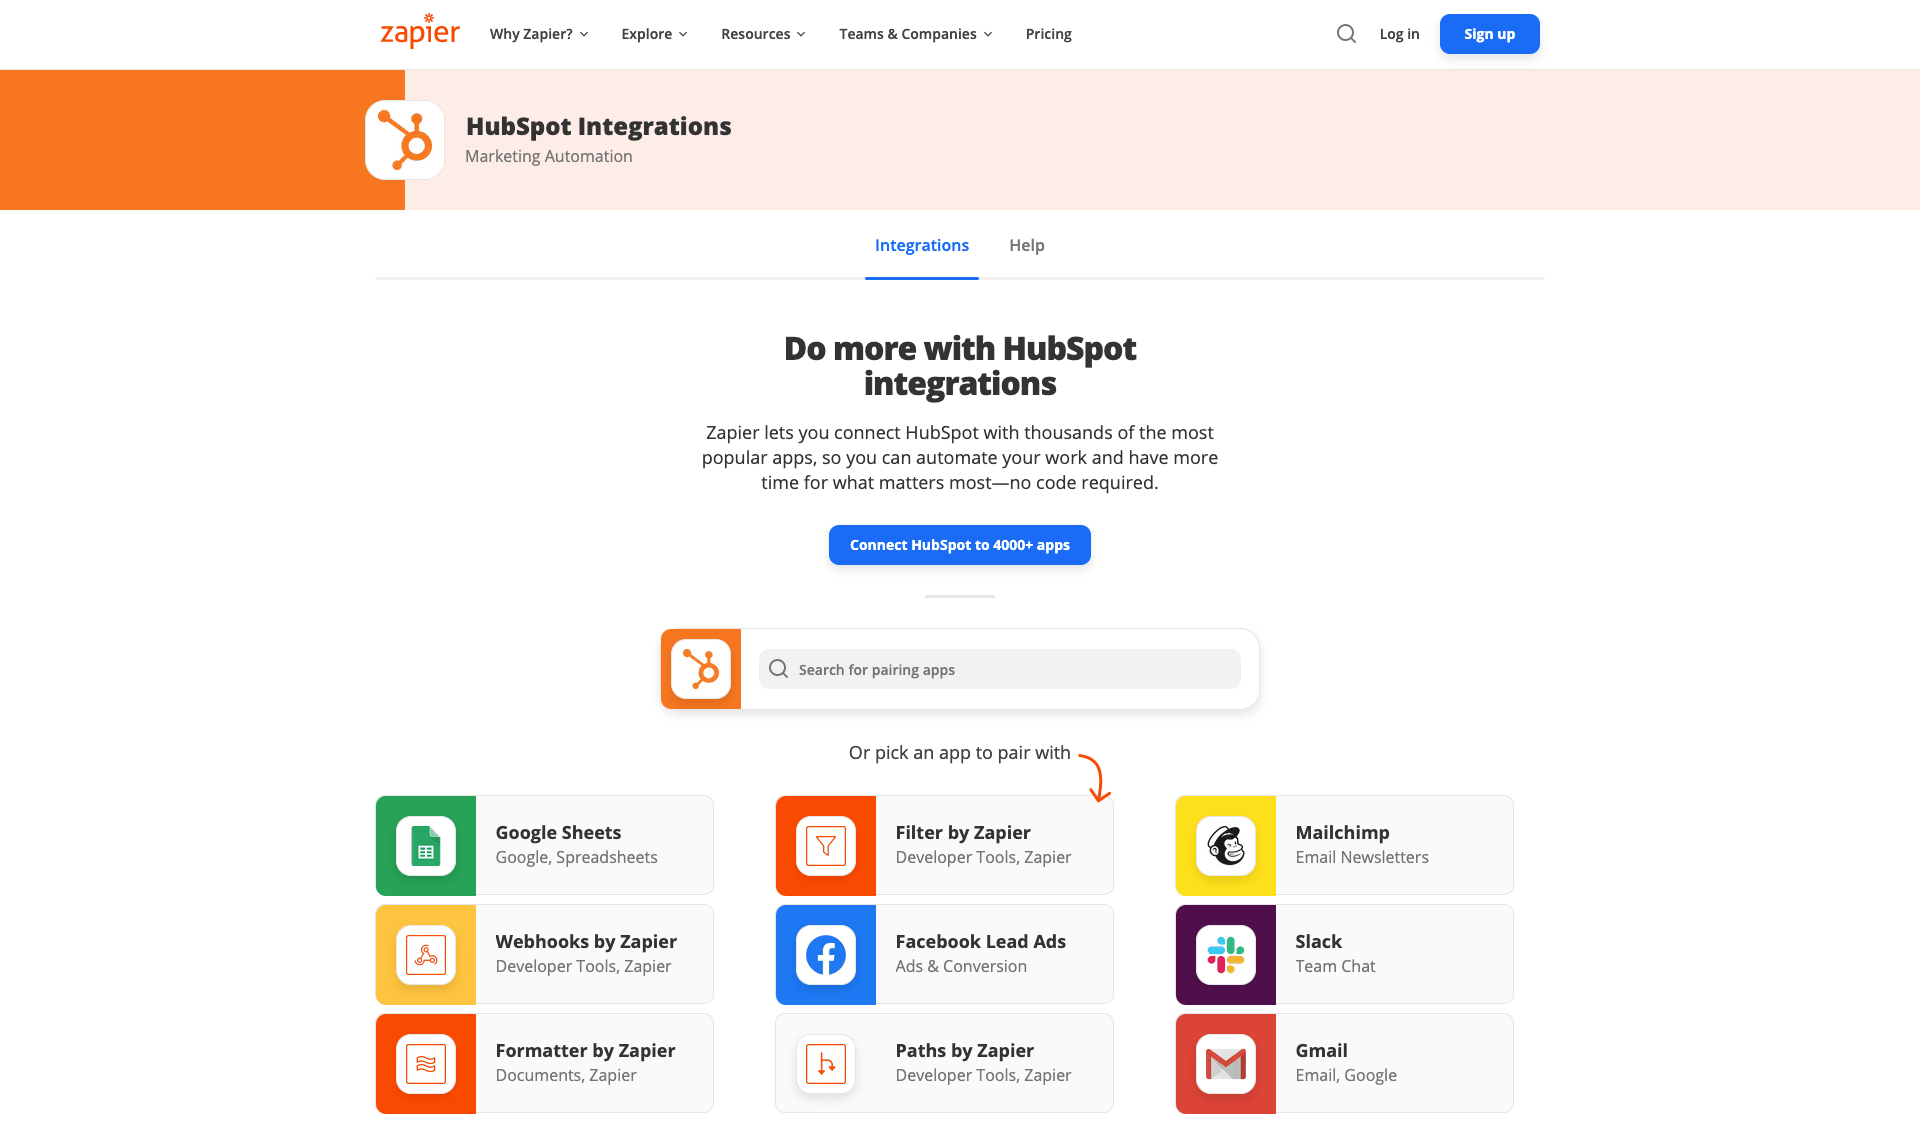This screenshot has width=1920, height=1135.
Task: Open the Facebook Lead Ads link
Action: pos(944,954)
